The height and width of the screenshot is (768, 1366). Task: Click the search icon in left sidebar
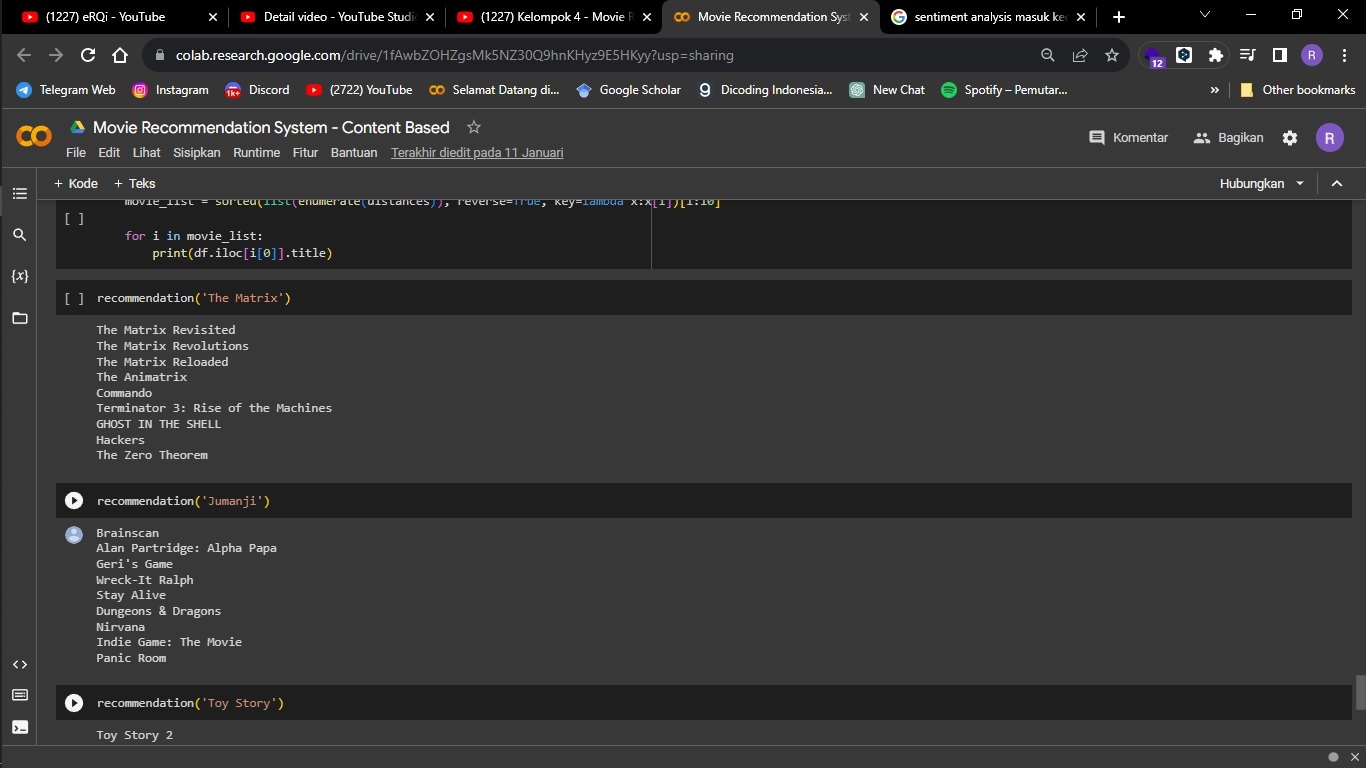click(x=20, y=235)
